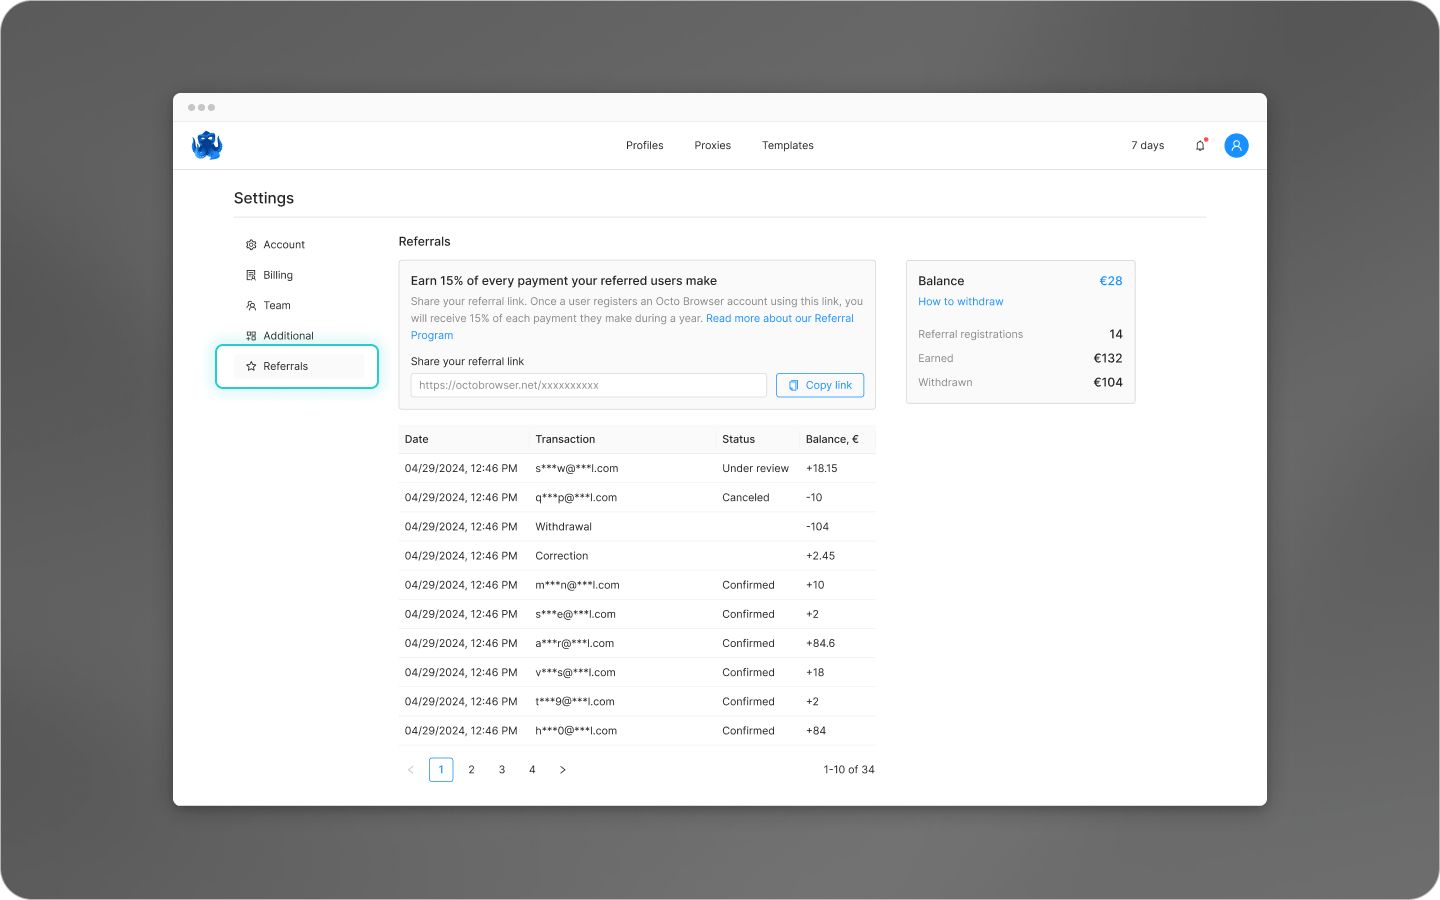1440x900 pixels.
Task: Click the How to withdraw link
Action: pyautogui.click(x=960, y=301)
